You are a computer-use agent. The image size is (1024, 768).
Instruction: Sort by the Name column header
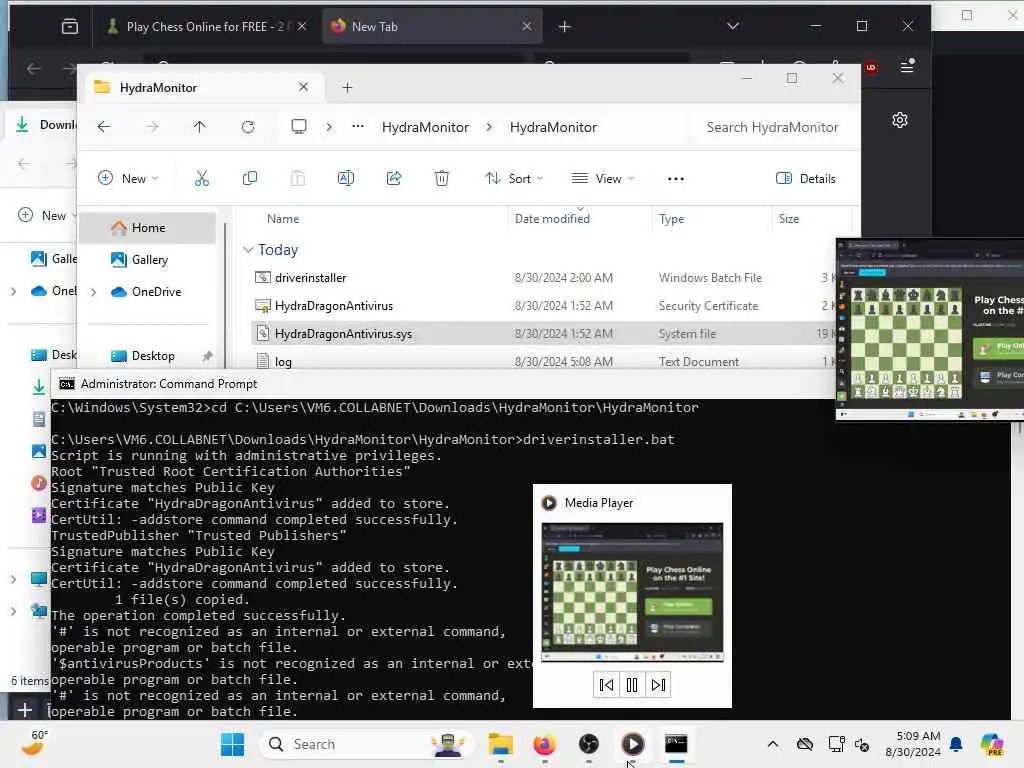pos(283,219)
